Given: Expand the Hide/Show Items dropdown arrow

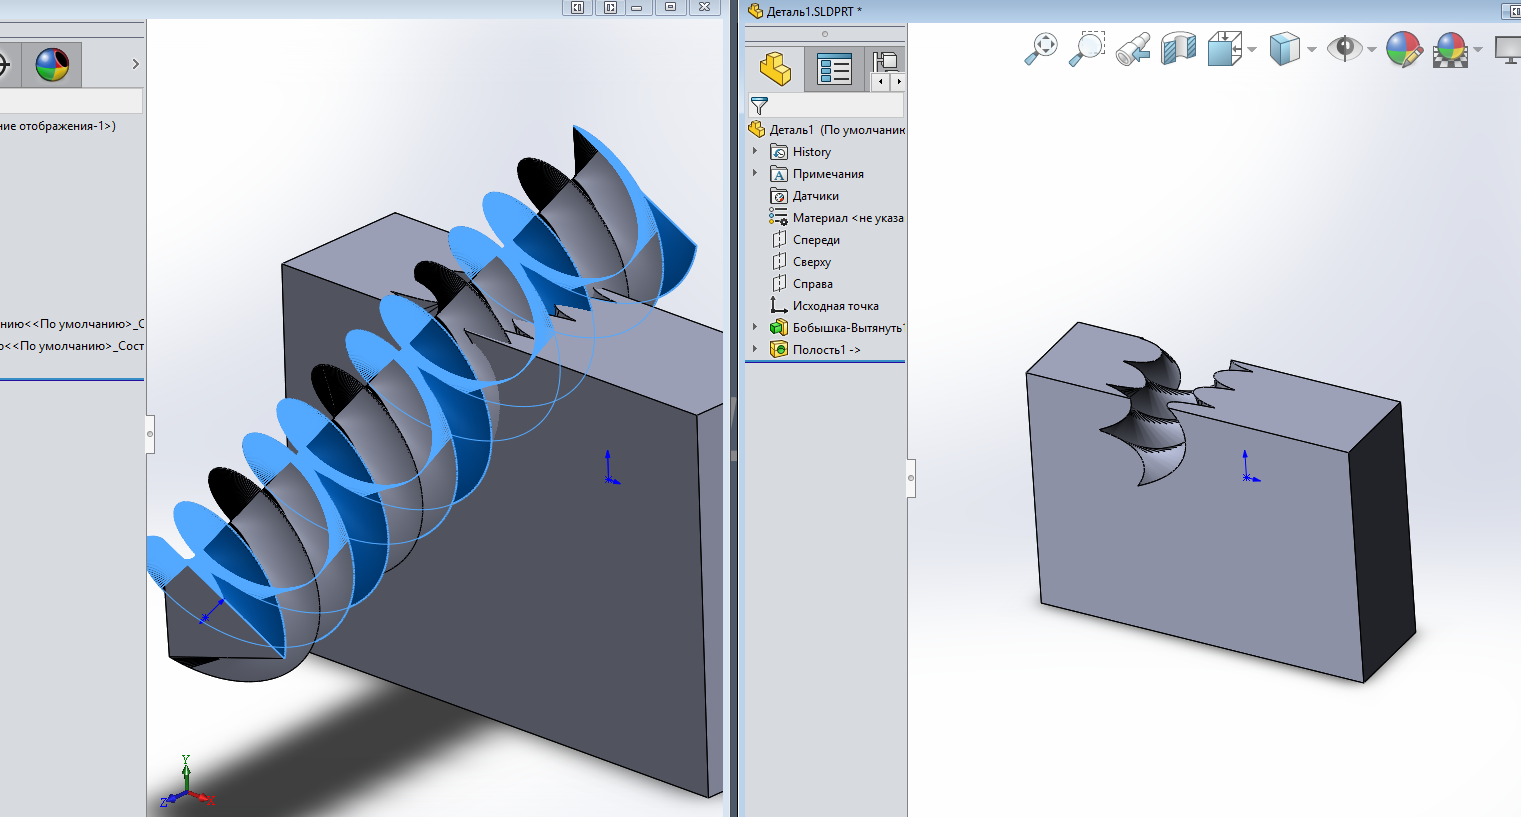Looking at the screenshot, I should point(1371,49).
